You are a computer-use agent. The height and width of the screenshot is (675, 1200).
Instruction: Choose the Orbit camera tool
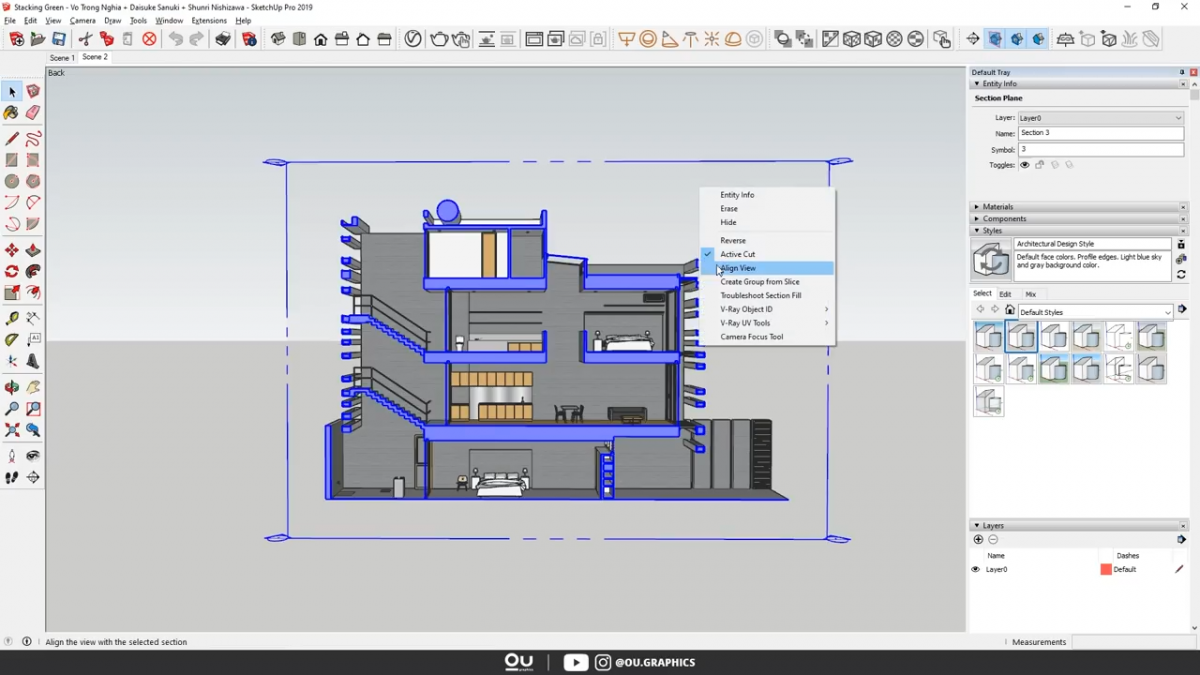pos(12,387)
